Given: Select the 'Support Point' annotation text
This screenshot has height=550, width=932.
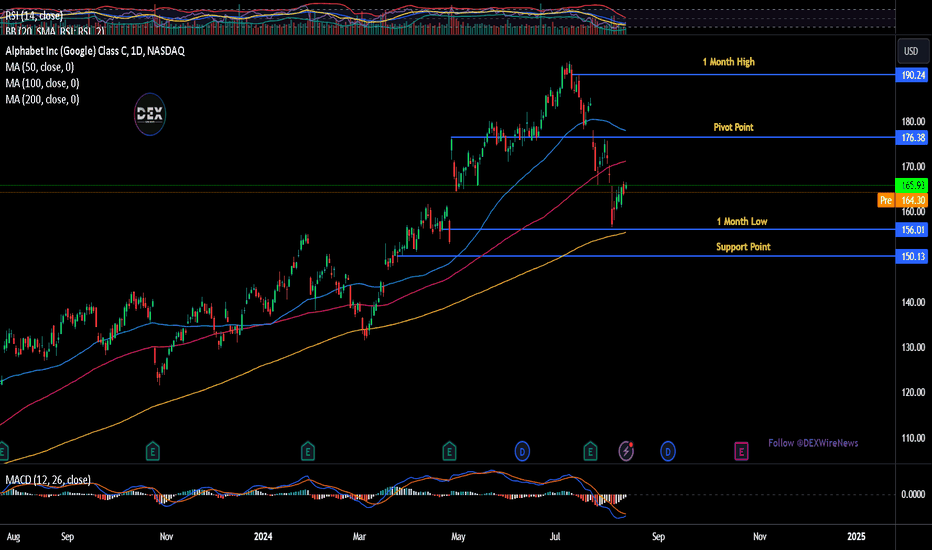Looking at the screenshot, I should click(743, 247).
